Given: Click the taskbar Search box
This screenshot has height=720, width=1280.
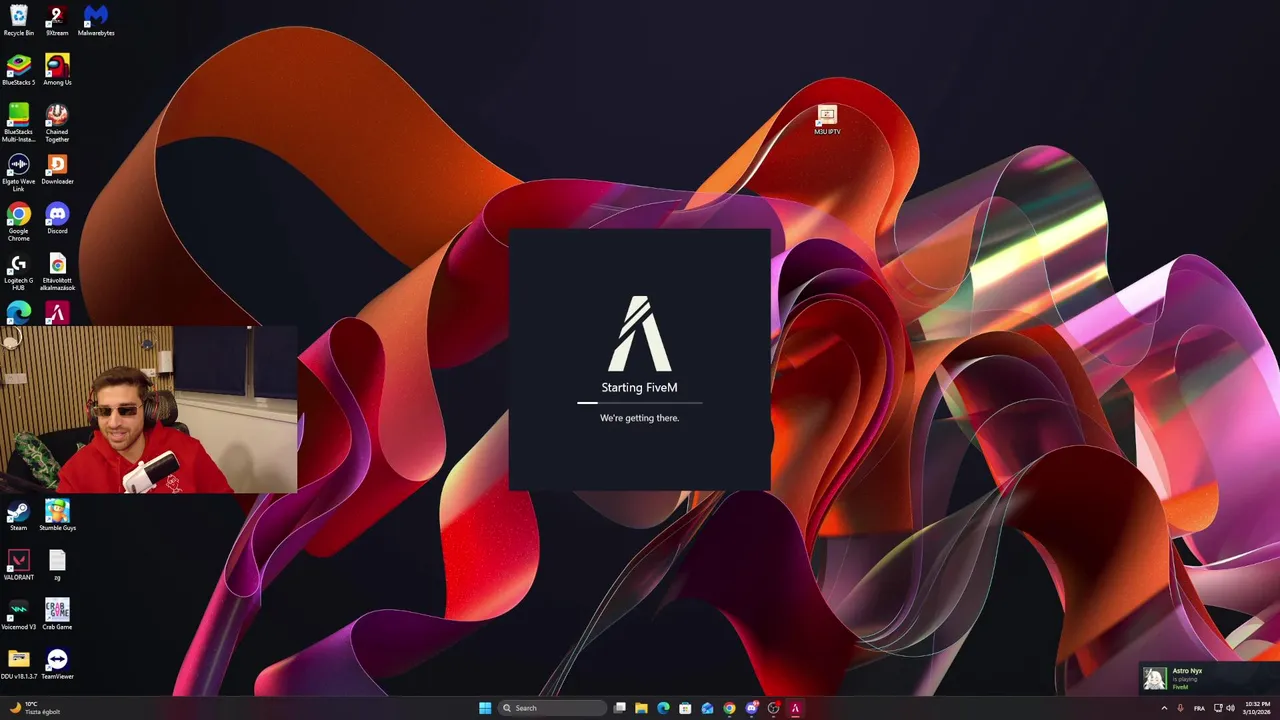Looking at the screenshot, I should [x=552, y=708].
